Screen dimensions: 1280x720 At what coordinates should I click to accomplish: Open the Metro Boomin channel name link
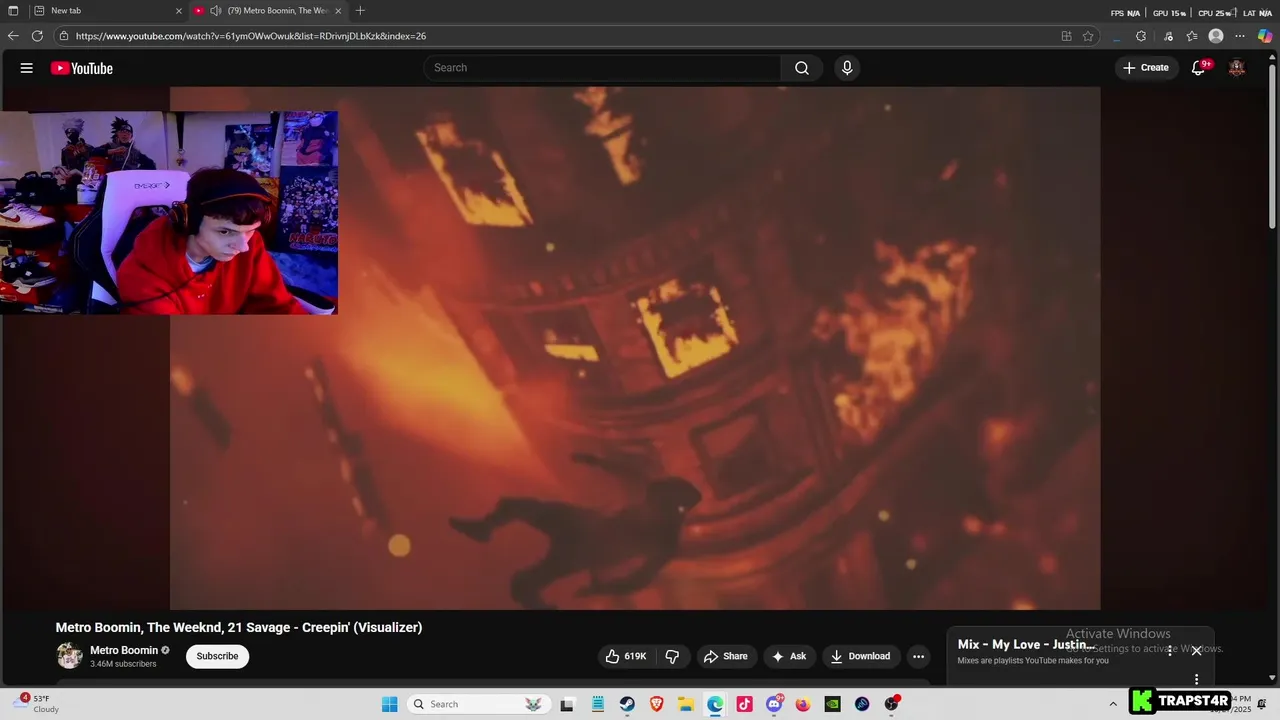124,650
